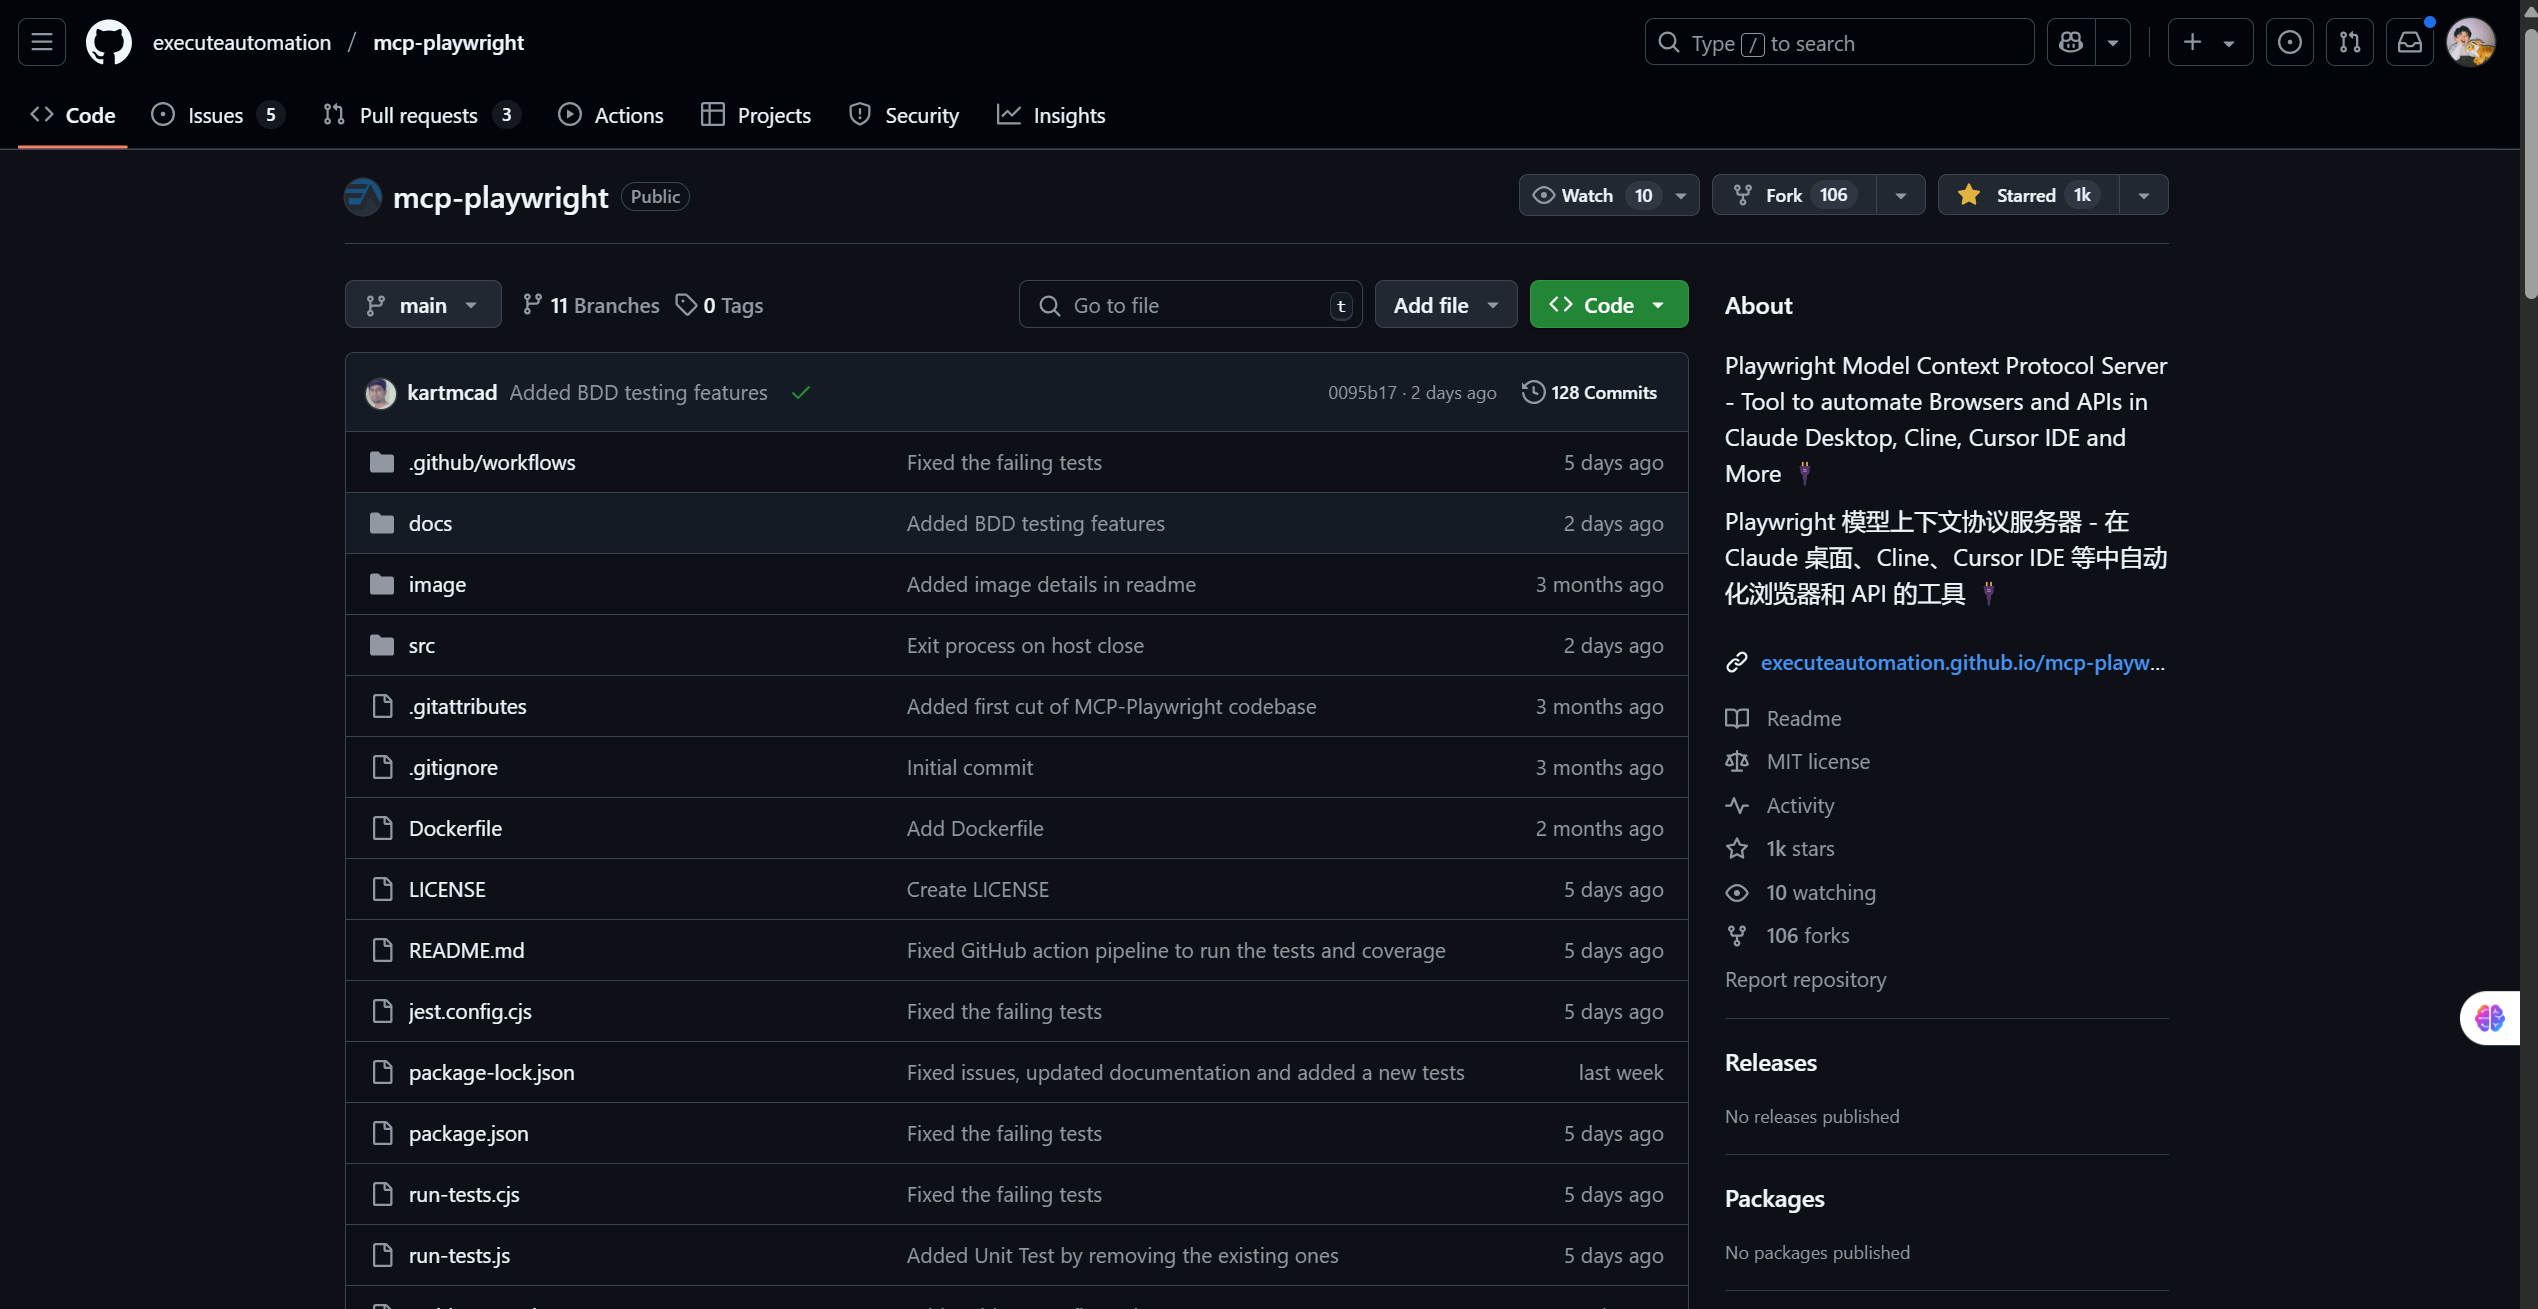Image resolution: width=2538 pixels, height=1309 pixels.
Task: Open the src folder
Action: 421,645
